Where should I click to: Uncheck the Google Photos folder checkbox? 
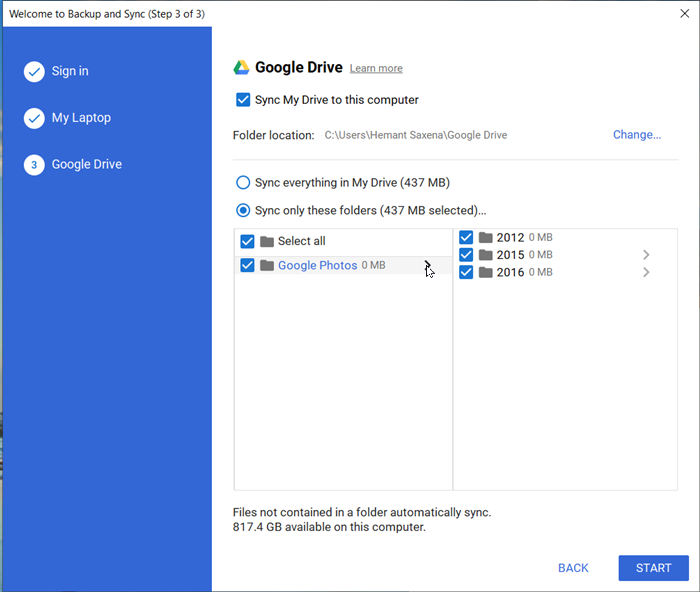(248, 265)
